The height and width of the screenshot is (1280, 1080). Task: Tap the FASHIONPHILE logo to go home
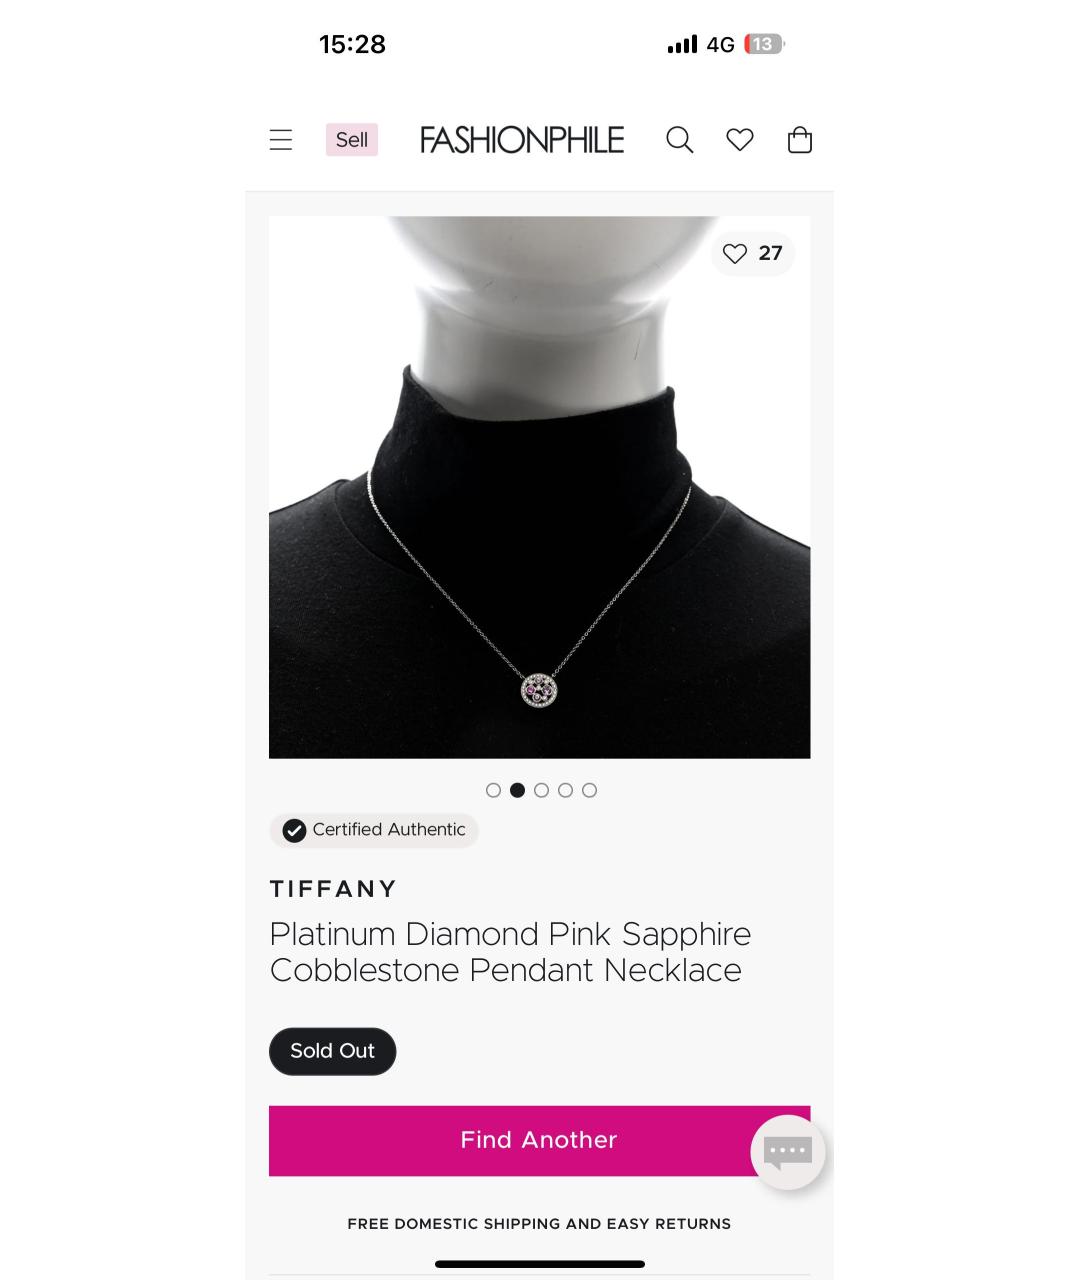[522, 140]
